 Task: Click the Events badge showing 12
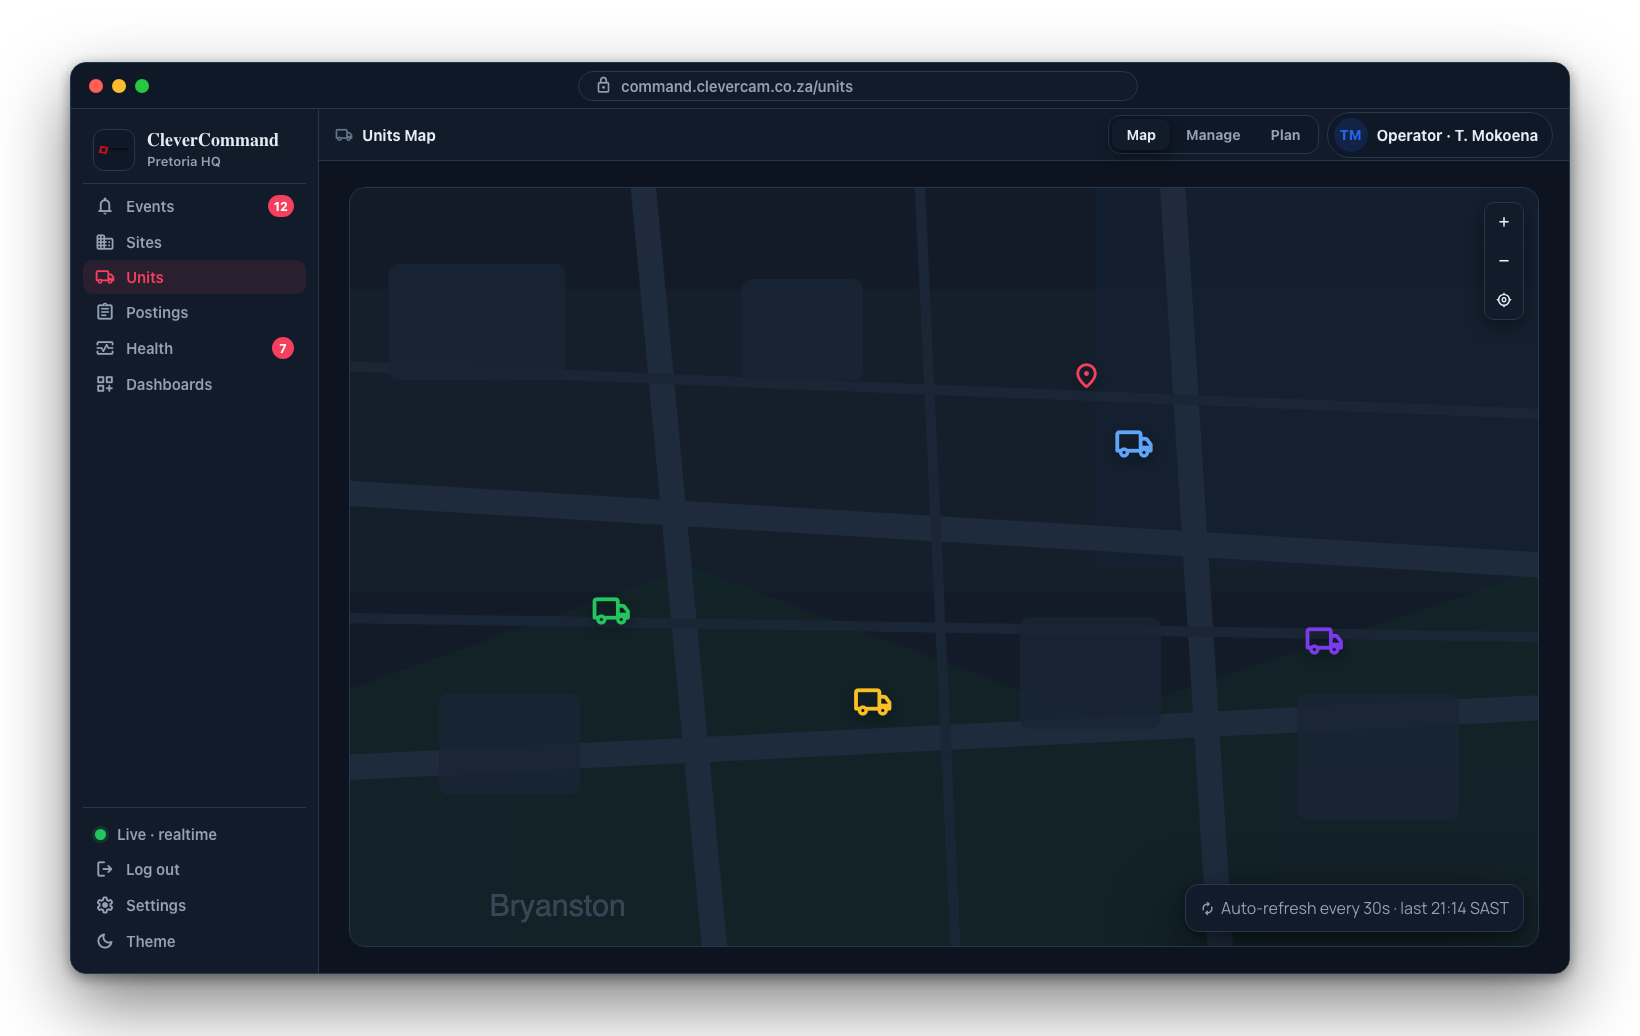[x=281, y=206]
